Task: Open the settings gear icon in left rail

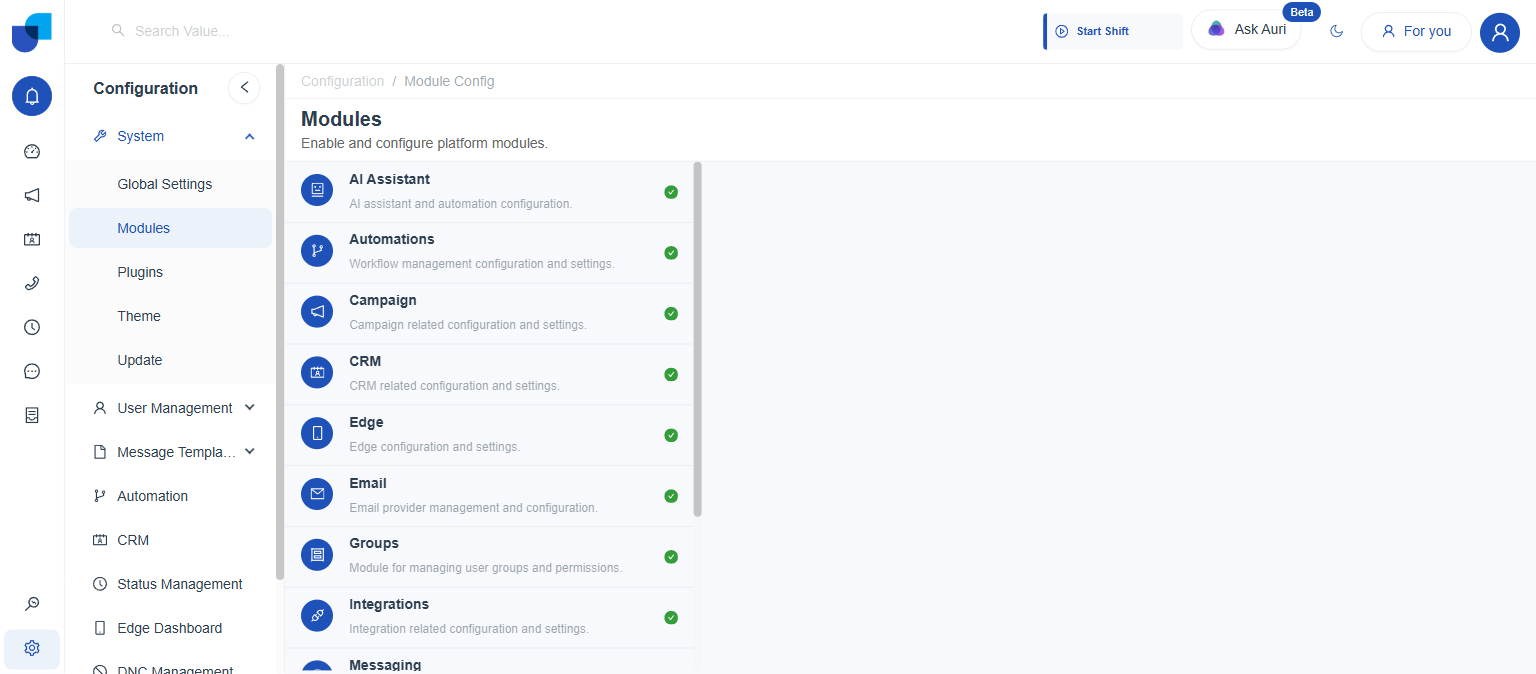Action: click(x=32, y=648)
